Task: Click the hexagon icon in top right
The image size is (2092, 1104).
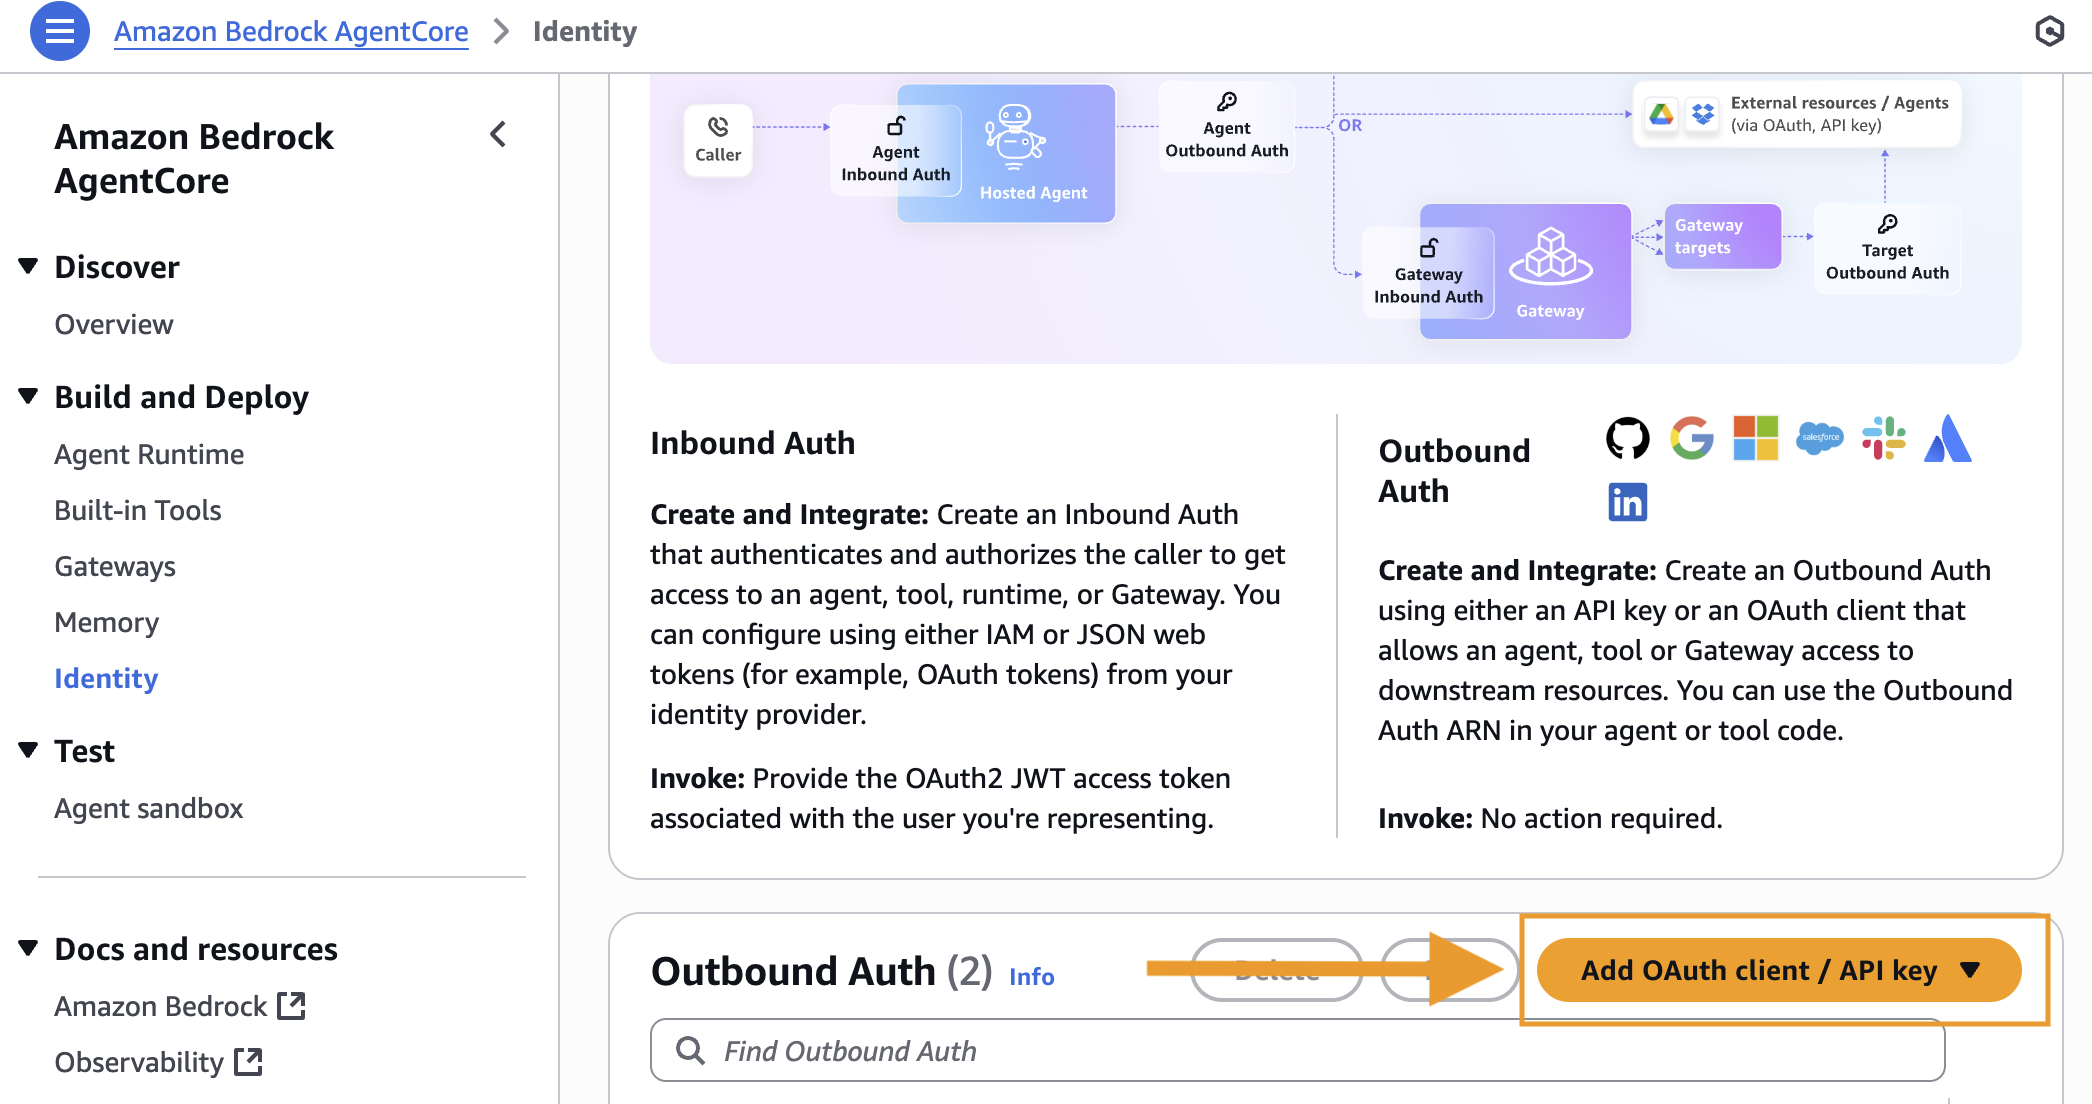Action: (2049, 32)
